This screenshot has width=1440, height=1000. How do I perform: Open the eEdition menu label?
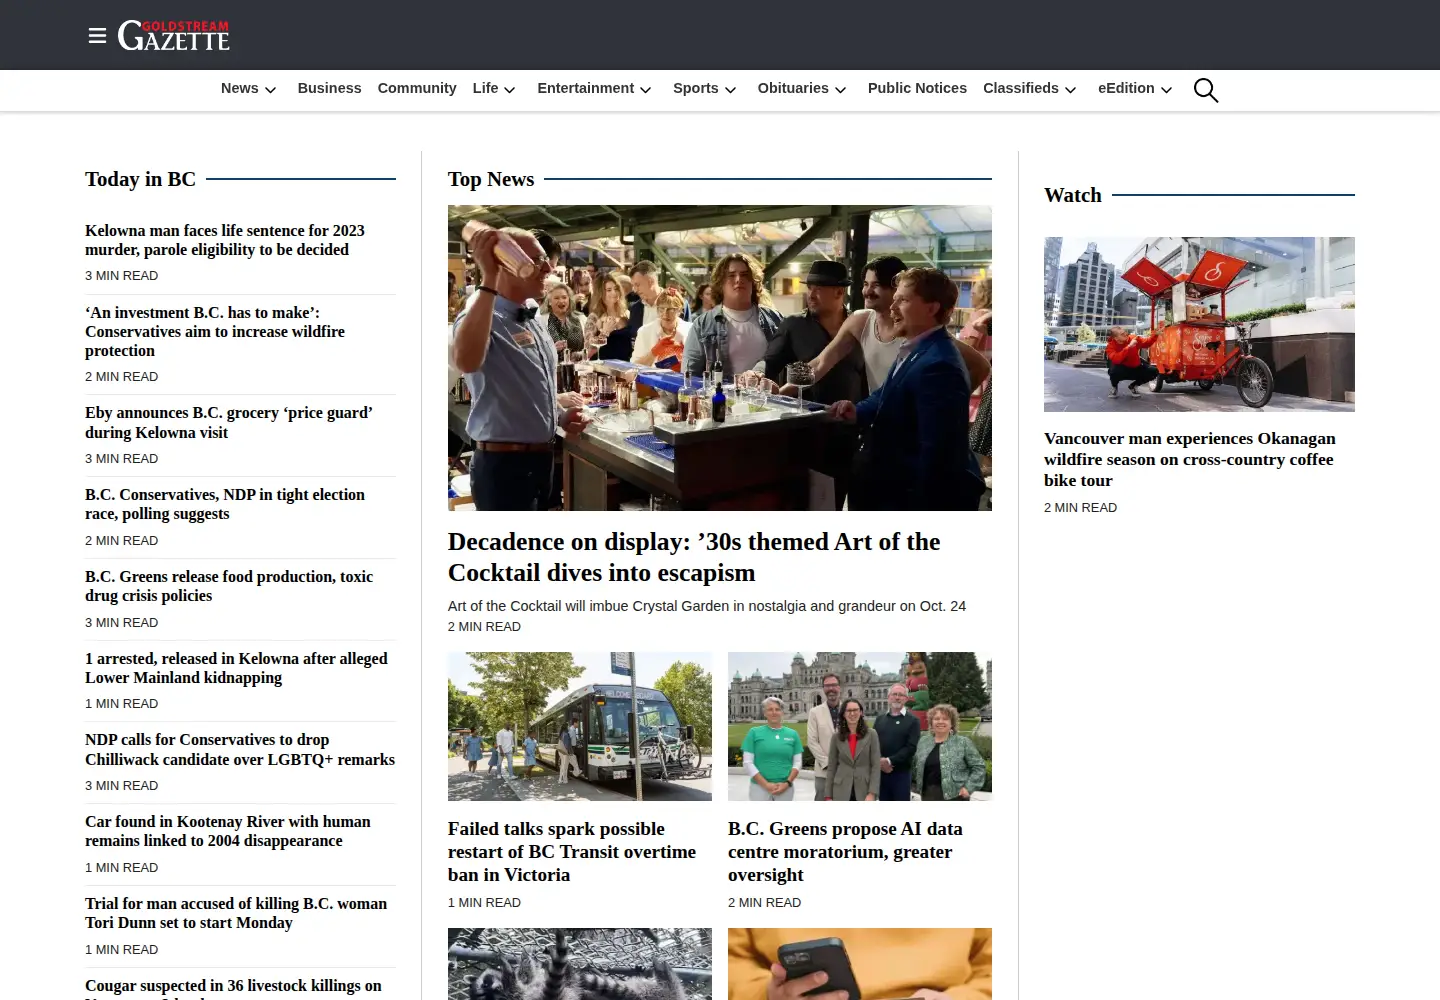tap(1126, 88)
